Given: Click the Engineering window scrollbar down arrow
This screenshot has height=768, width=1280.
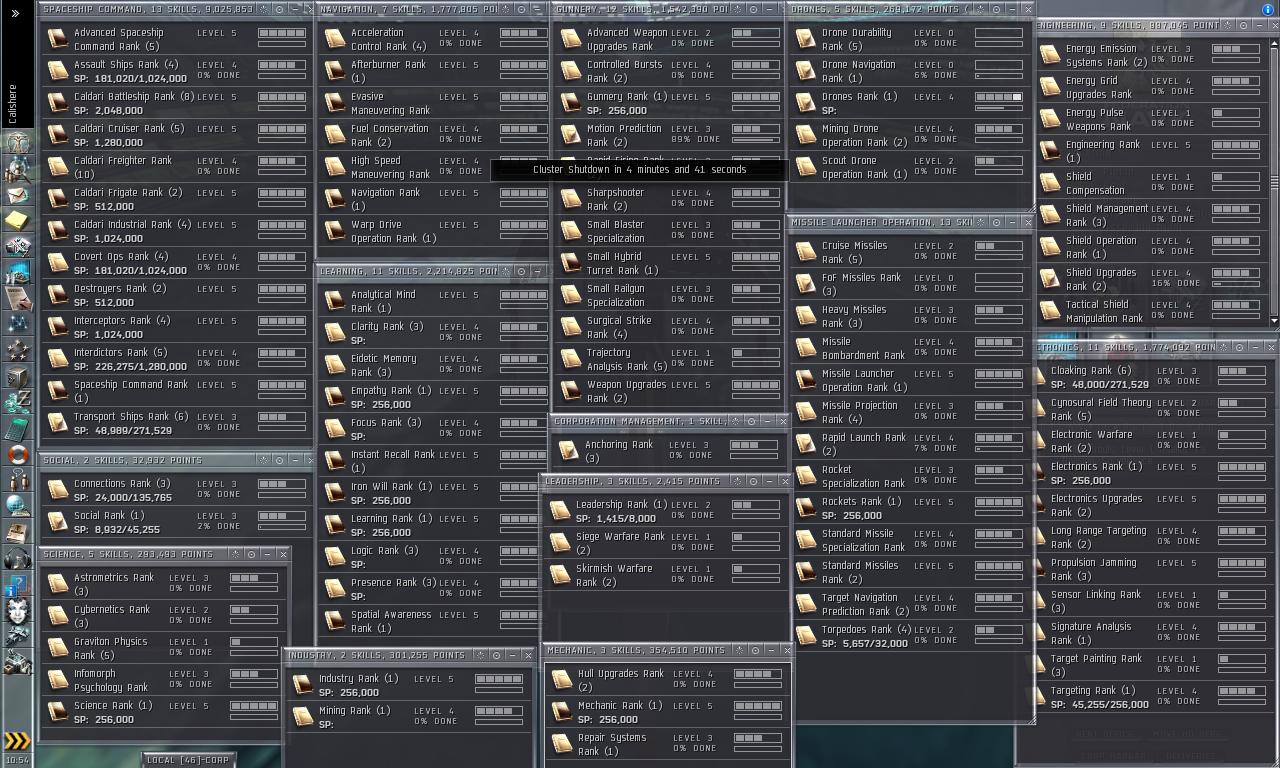Looking at the screenshot, I should coord(1273,320).
